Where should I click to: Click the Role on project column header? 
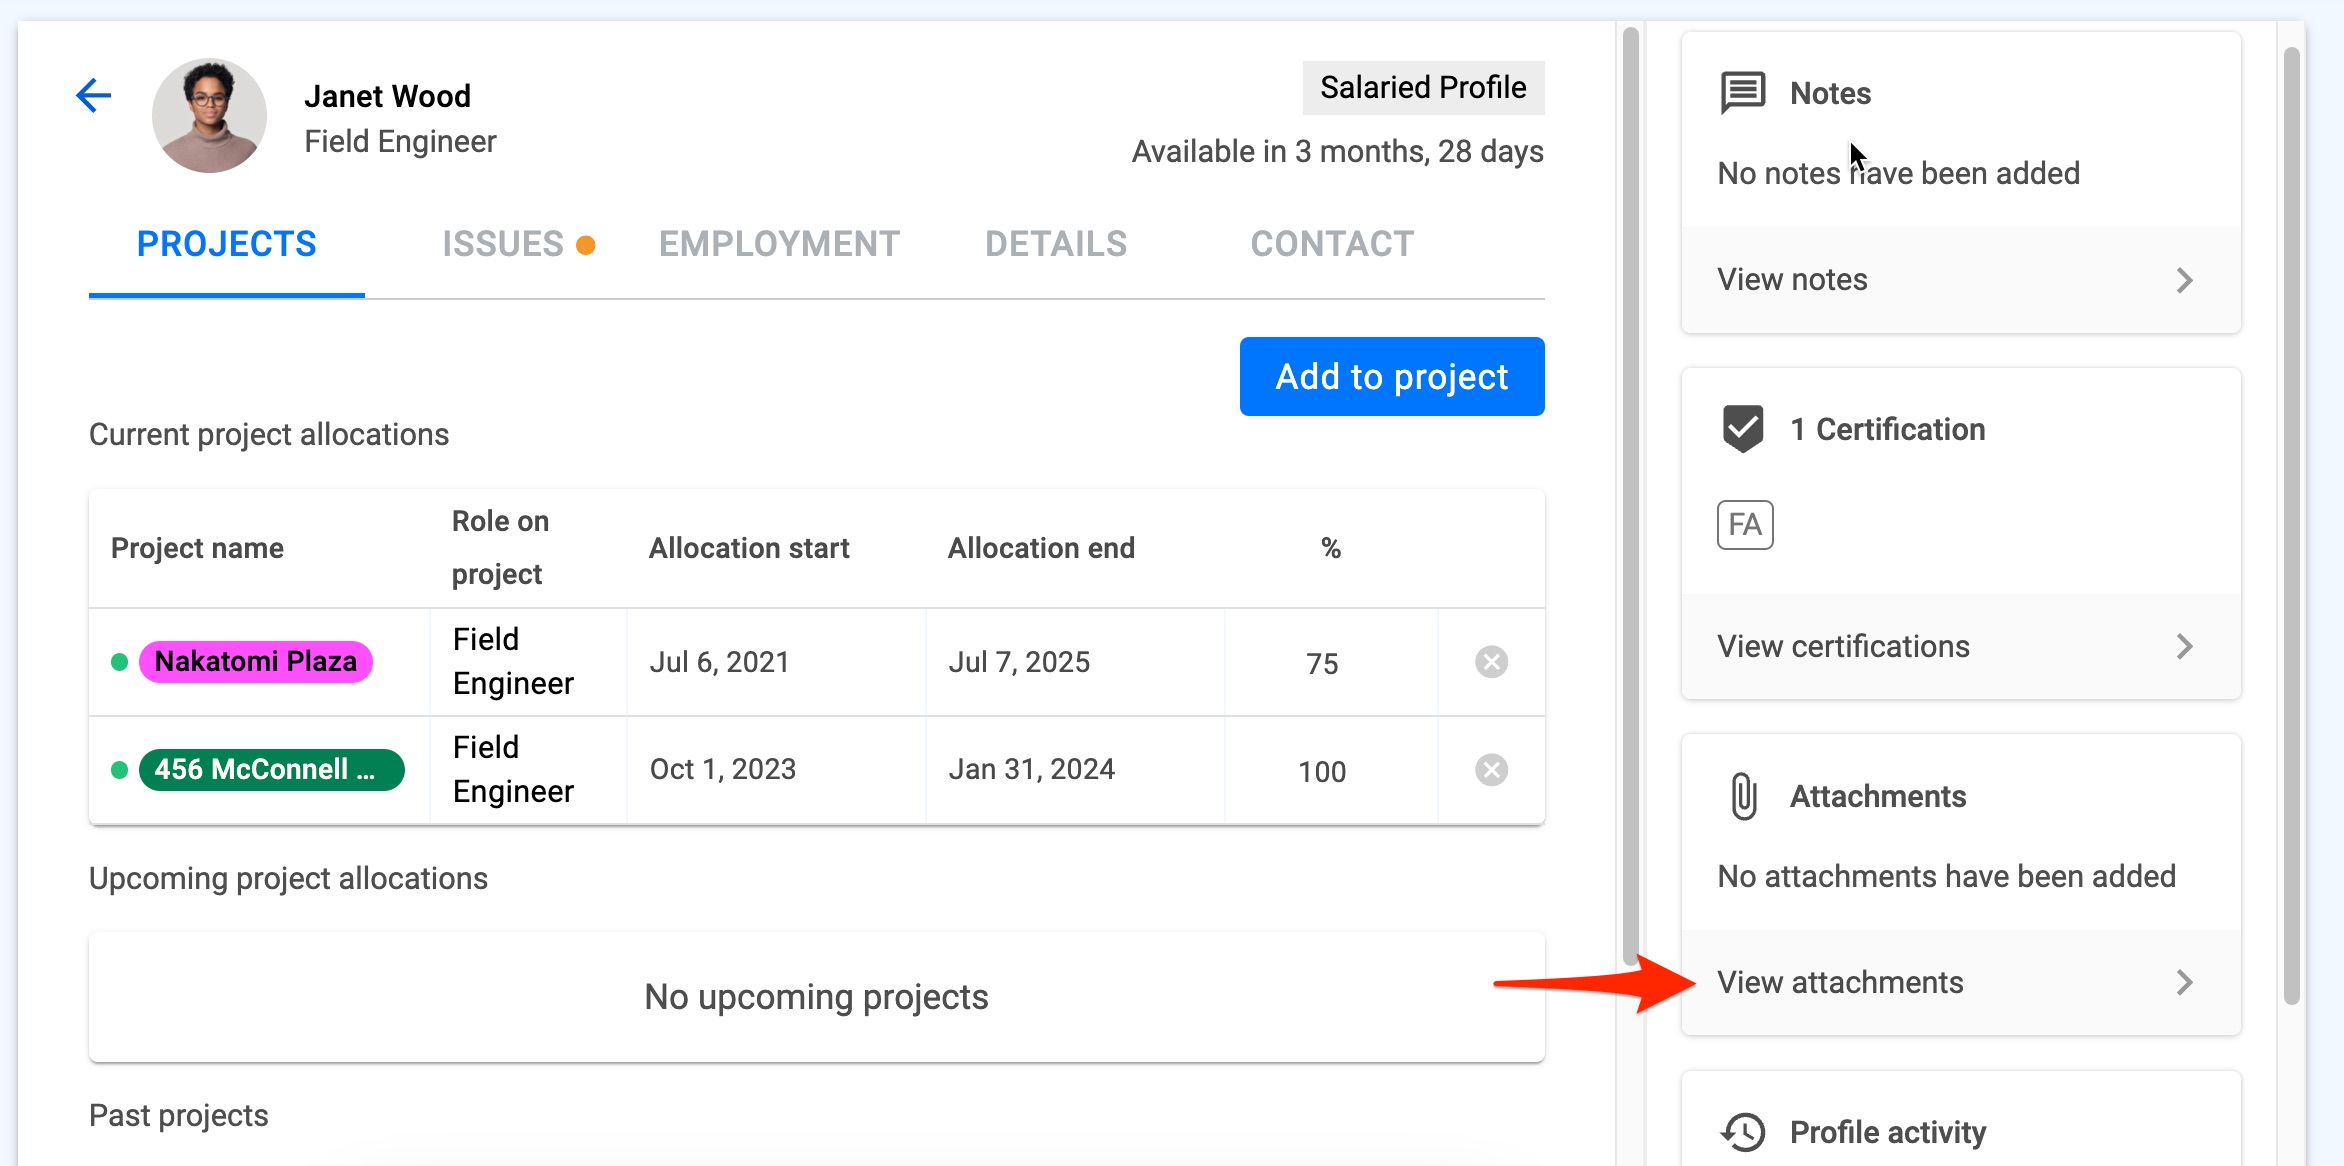500,548
